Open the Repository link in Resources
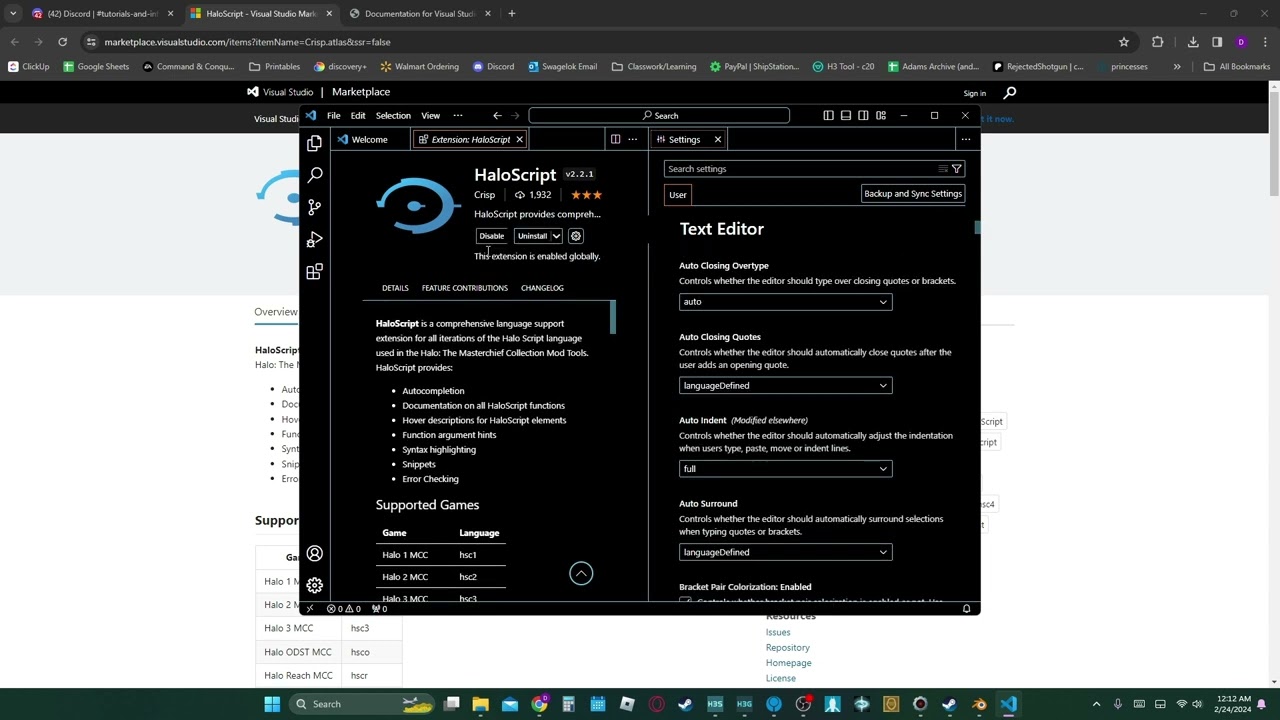Image resolution: width=1280 pixels, height=720 pixels. tap(788, 648)
